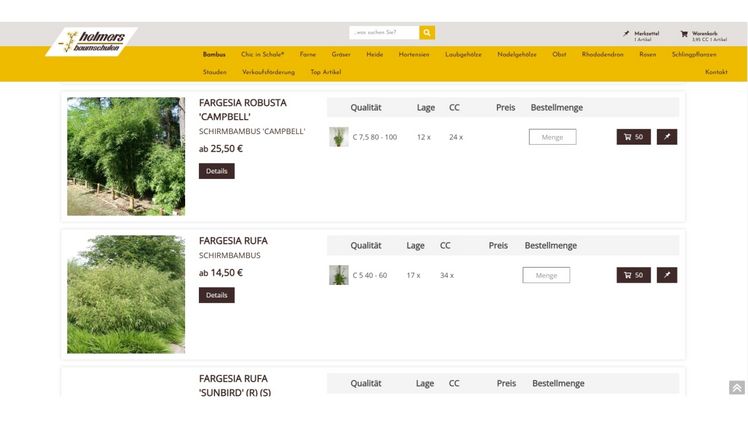Click the C 5 40-60 pot thumbnail
The width and height of the screenshot is (748, 421).
[339, 275]
